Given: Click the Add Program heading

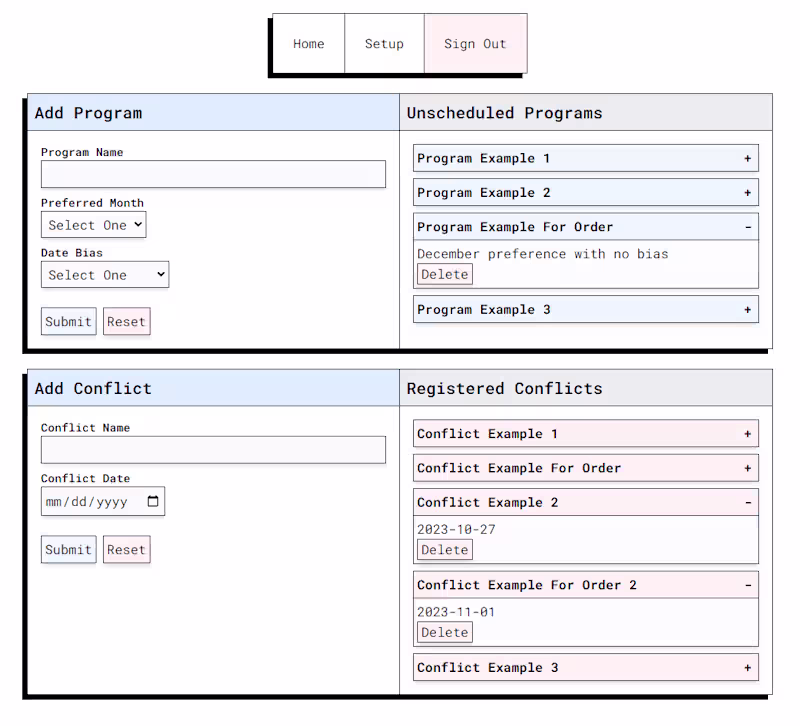Looking at the screenshot, I should [88, 113].
